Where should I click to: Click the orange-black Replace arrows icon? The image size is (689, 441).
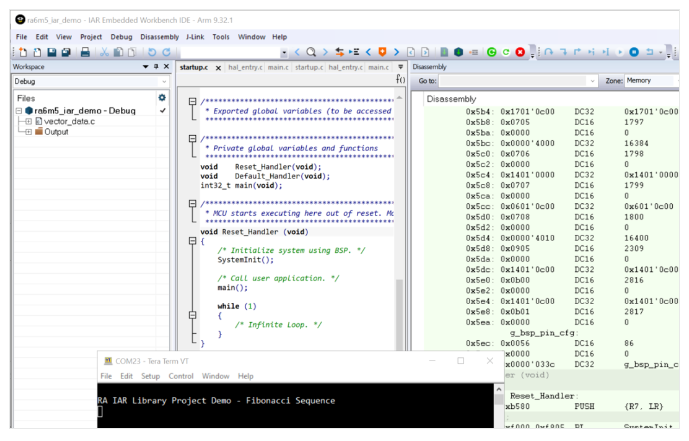point(339,52)
